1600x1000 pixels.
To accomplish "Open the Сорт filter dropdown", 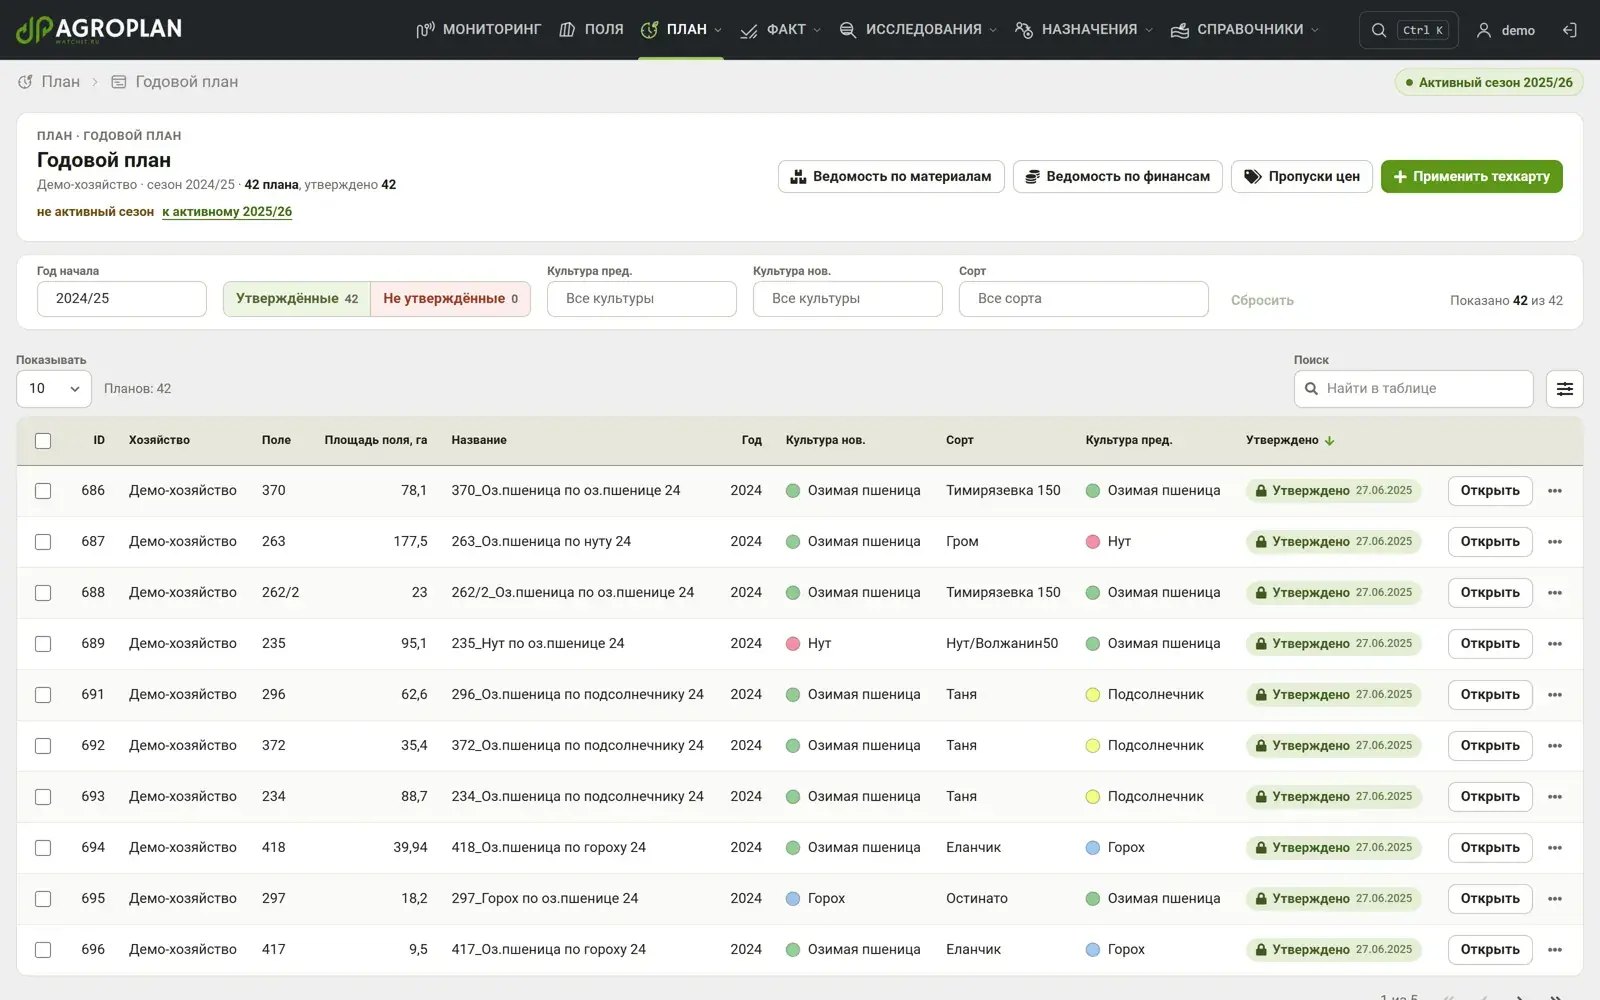I will click(x=1083, y=299).
